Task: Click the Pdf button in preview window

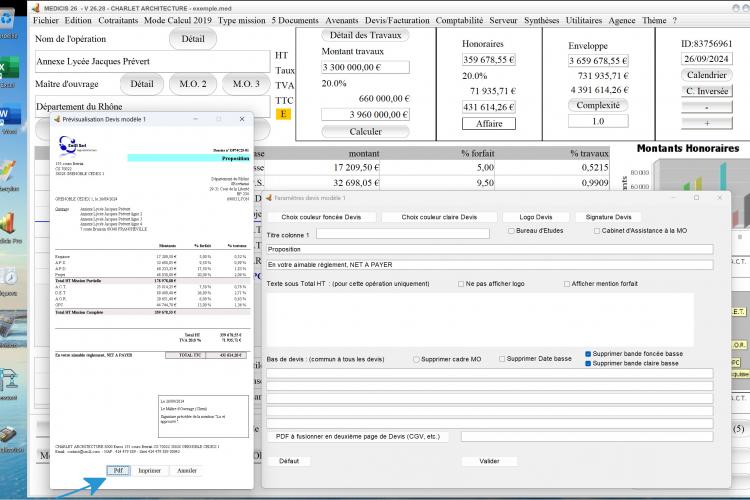Action: (118, 470)
